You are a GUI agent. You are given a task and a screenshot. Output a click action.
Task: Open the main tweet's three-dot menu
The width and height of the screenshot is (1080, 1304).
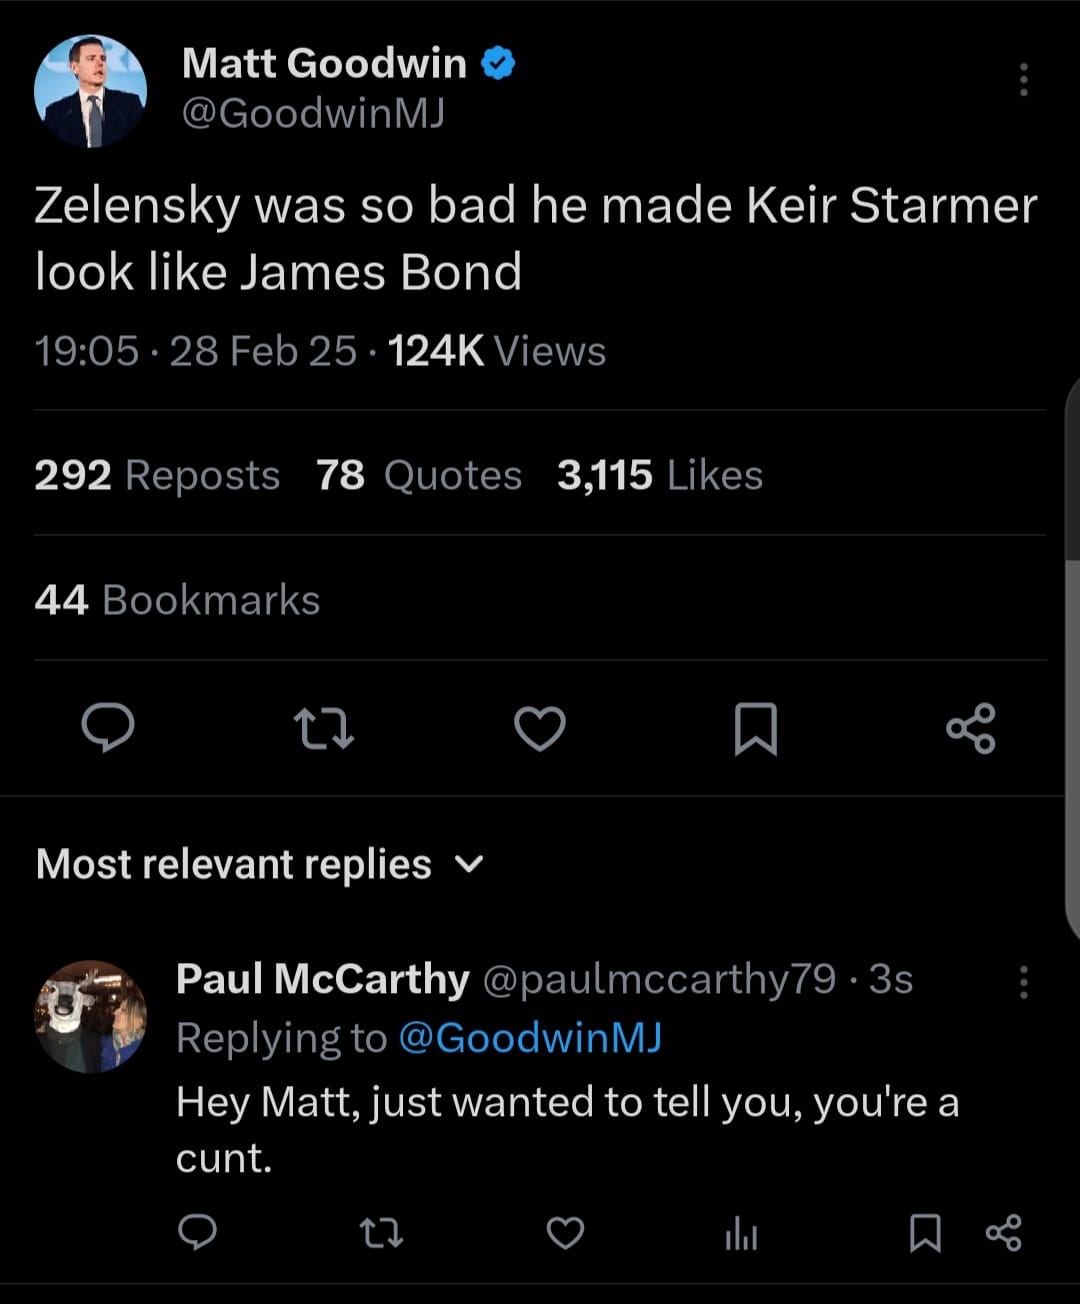point(1023,79)
